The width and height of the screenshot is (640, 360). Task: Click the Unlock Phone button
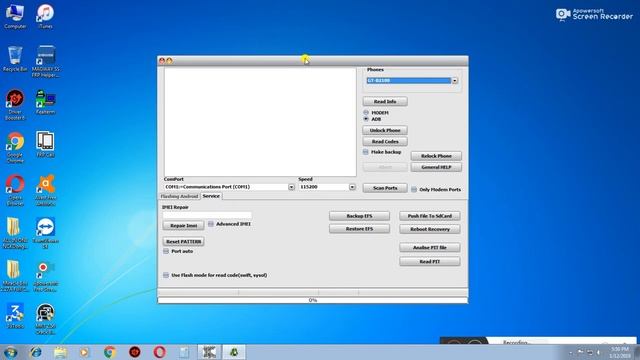385,130
